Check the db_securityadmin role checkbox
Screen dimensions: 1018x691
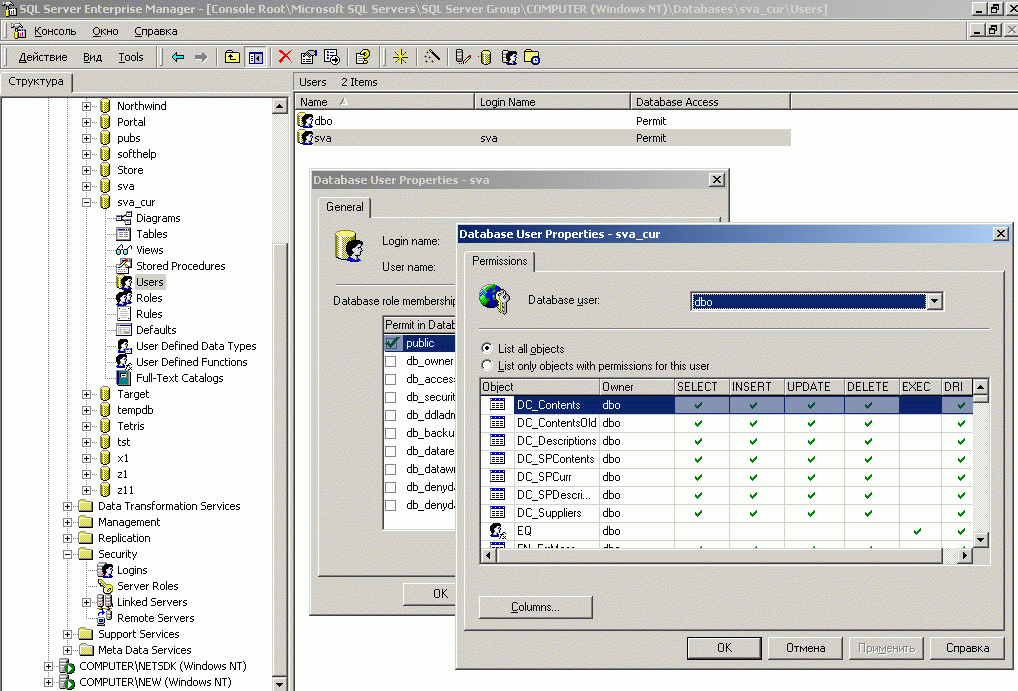[x=391, y=397]
